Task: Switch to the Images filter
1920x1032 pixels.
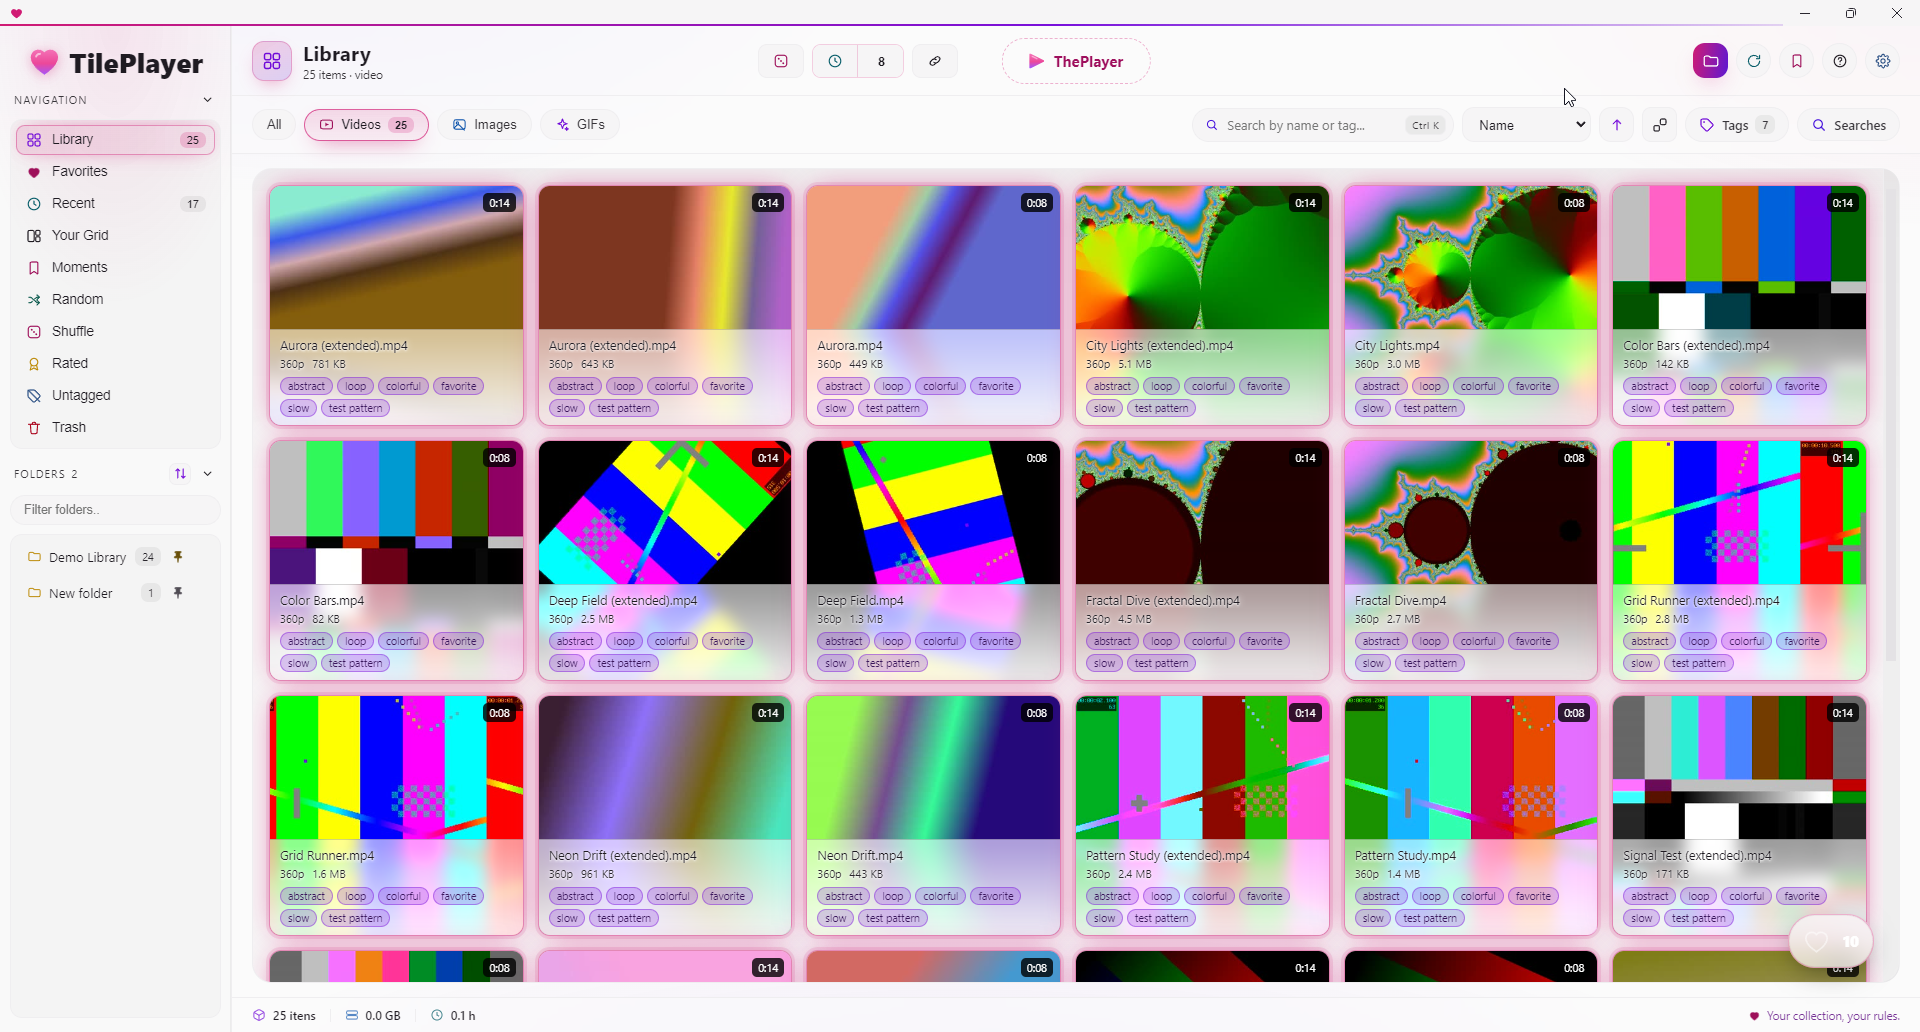Action: [x=485, y=125]
